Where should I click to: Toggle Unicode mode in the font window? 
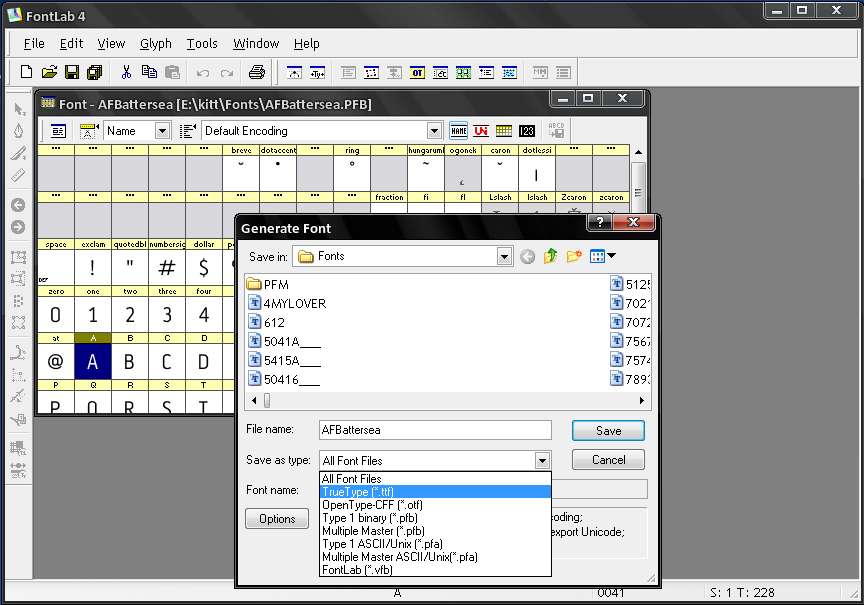click(x=481, y=131)
